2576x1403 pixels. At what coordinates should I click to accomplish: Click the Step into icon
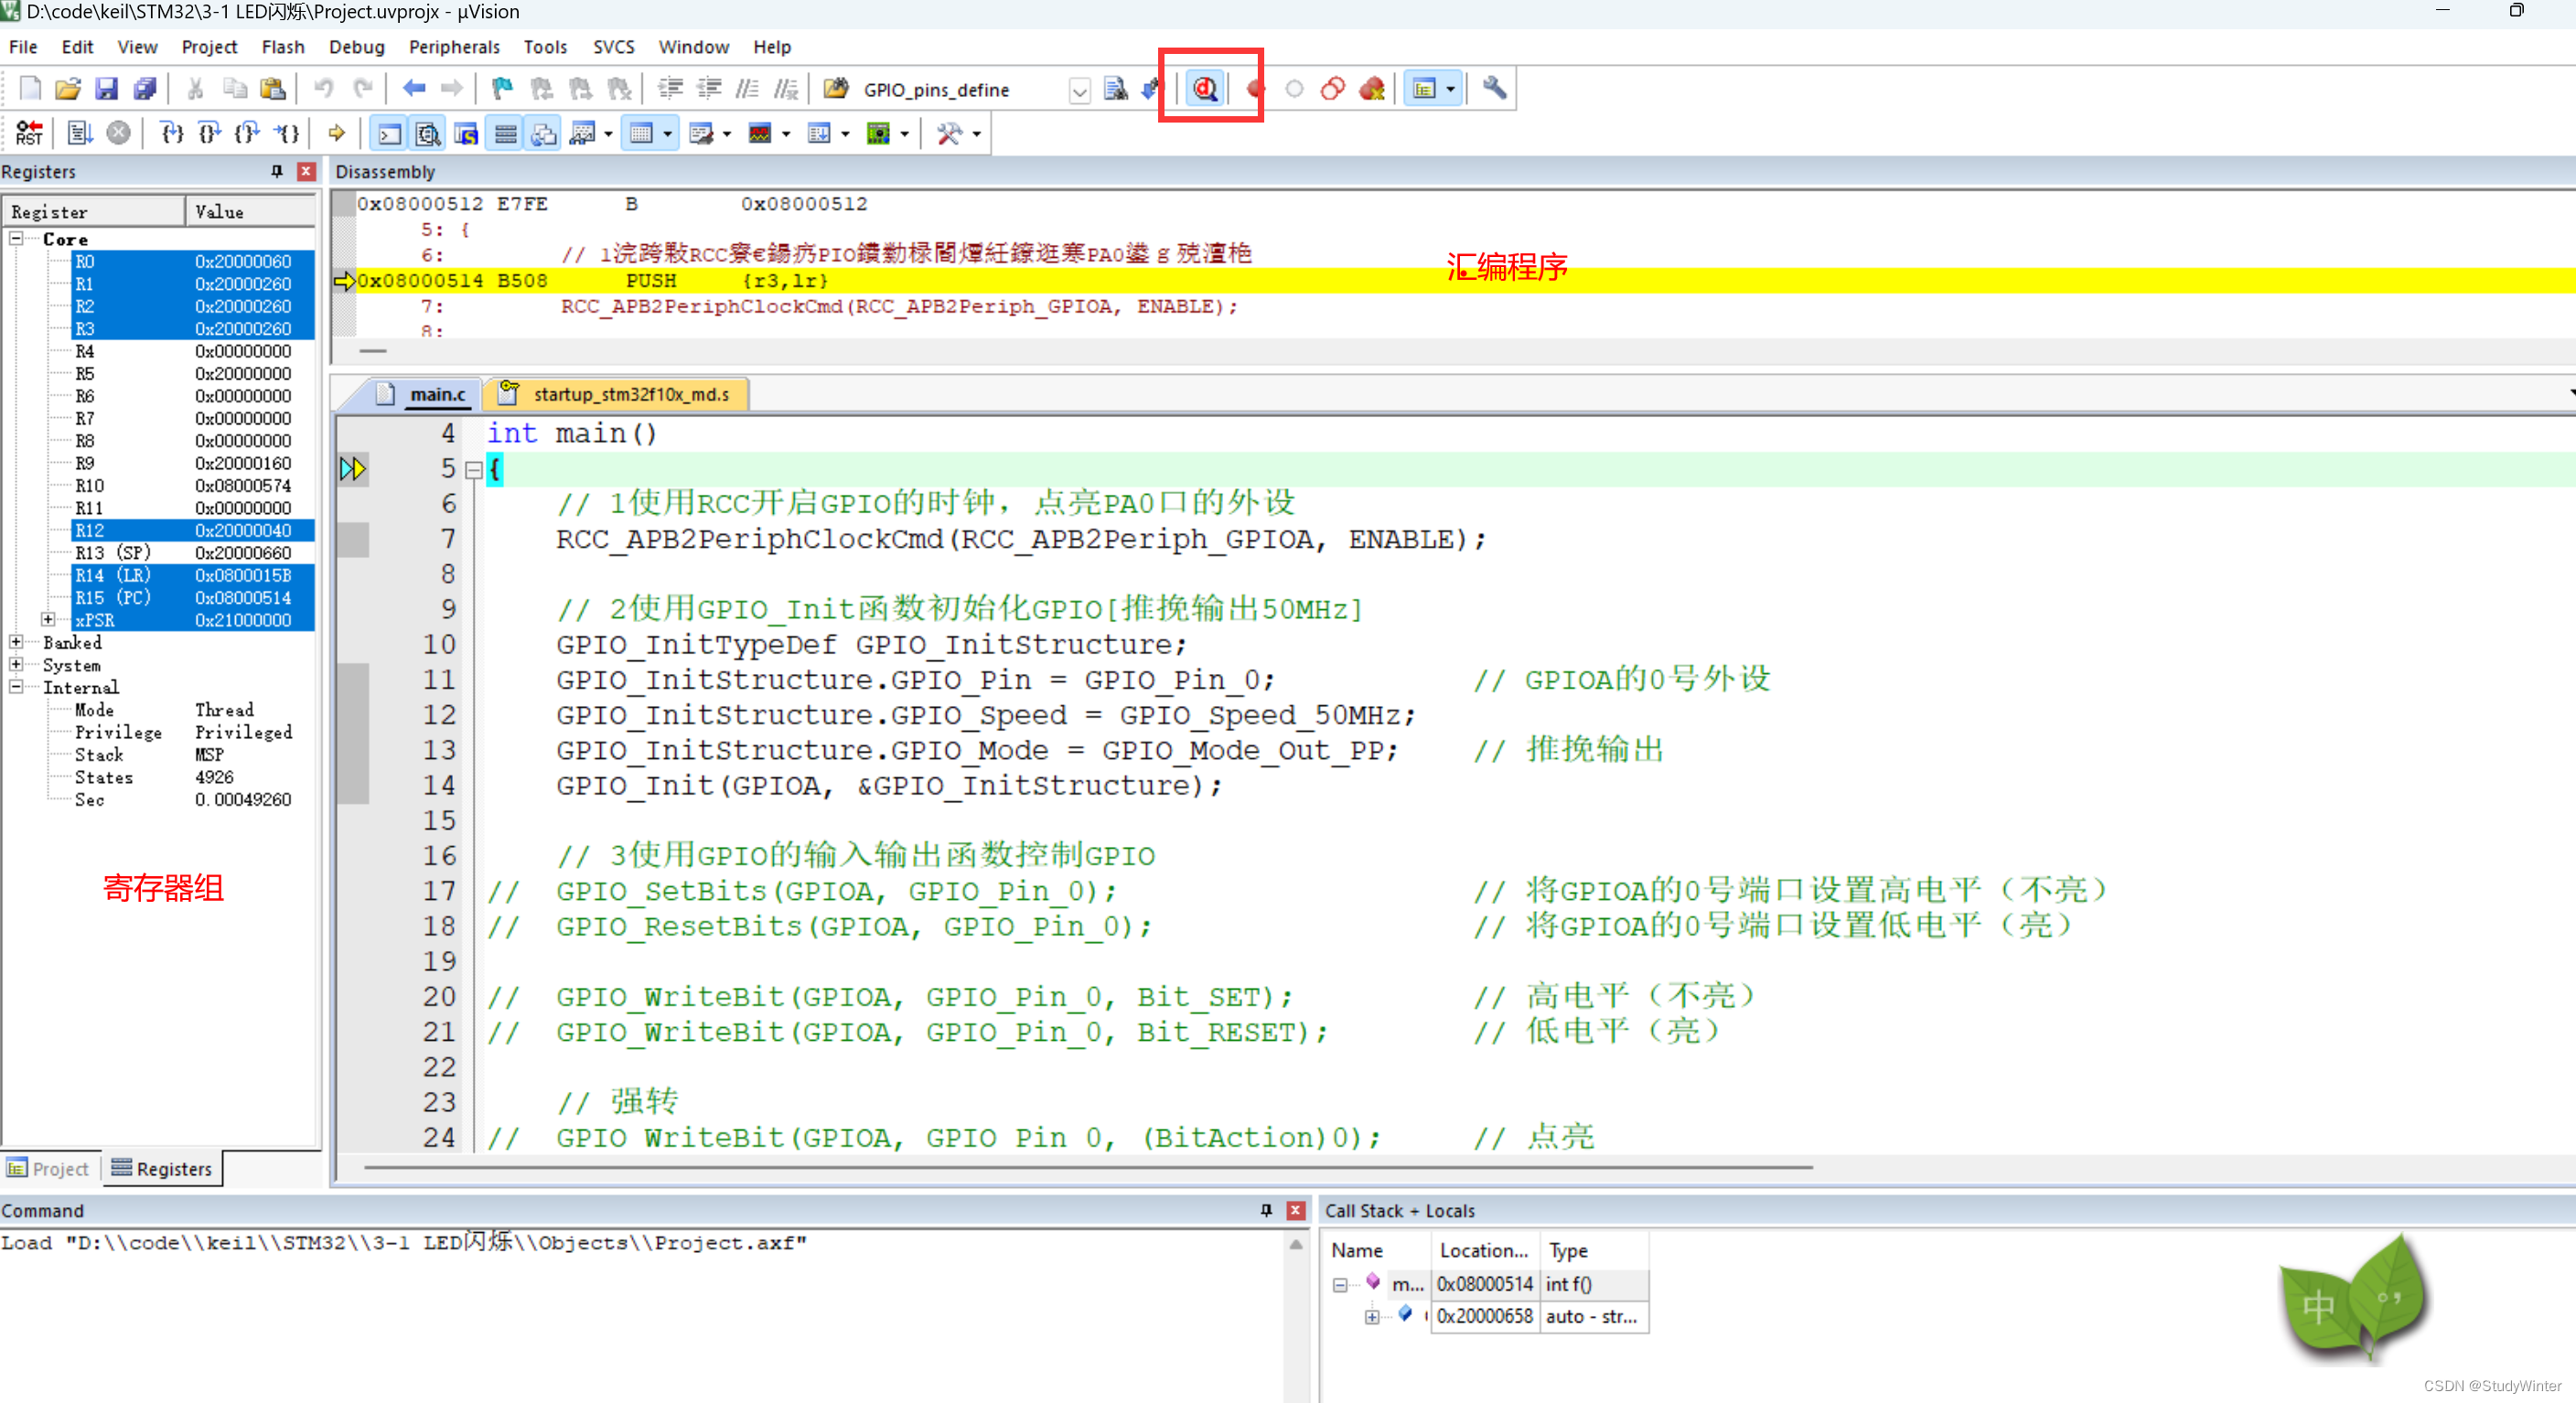[x=172, y=133]
